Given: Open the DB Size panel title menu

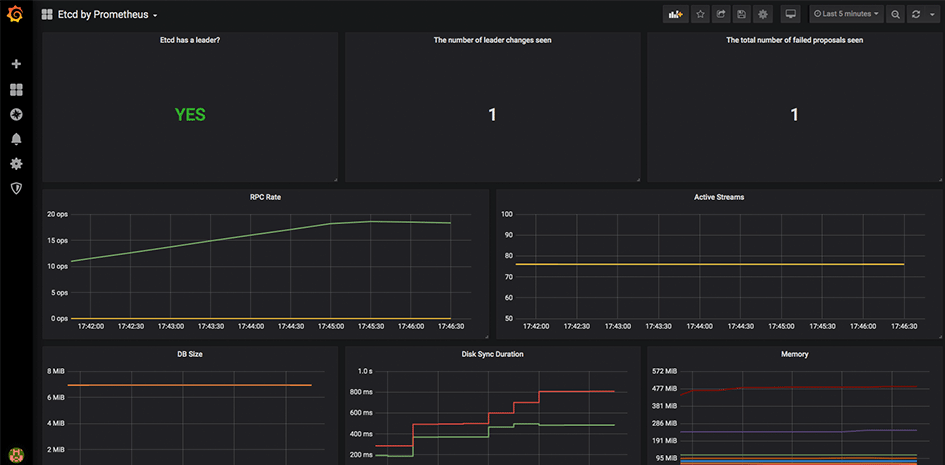Looking at the screenshot, I should [190, 354].
